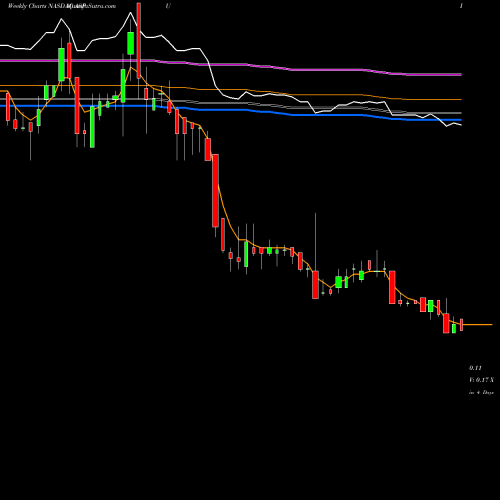Screen dimensions: 500x500
Task: Click the 'U' letter in the header
Action: (168, 6)
